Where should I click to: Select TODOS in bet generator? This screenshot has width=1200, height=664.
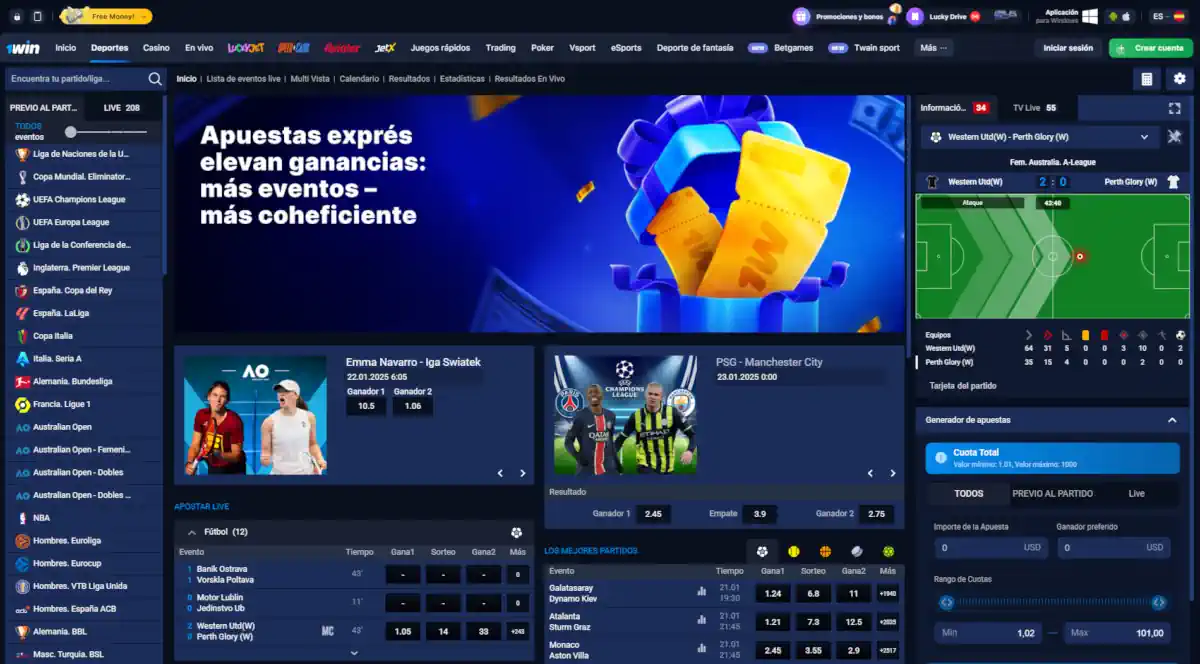coord(968,493)
